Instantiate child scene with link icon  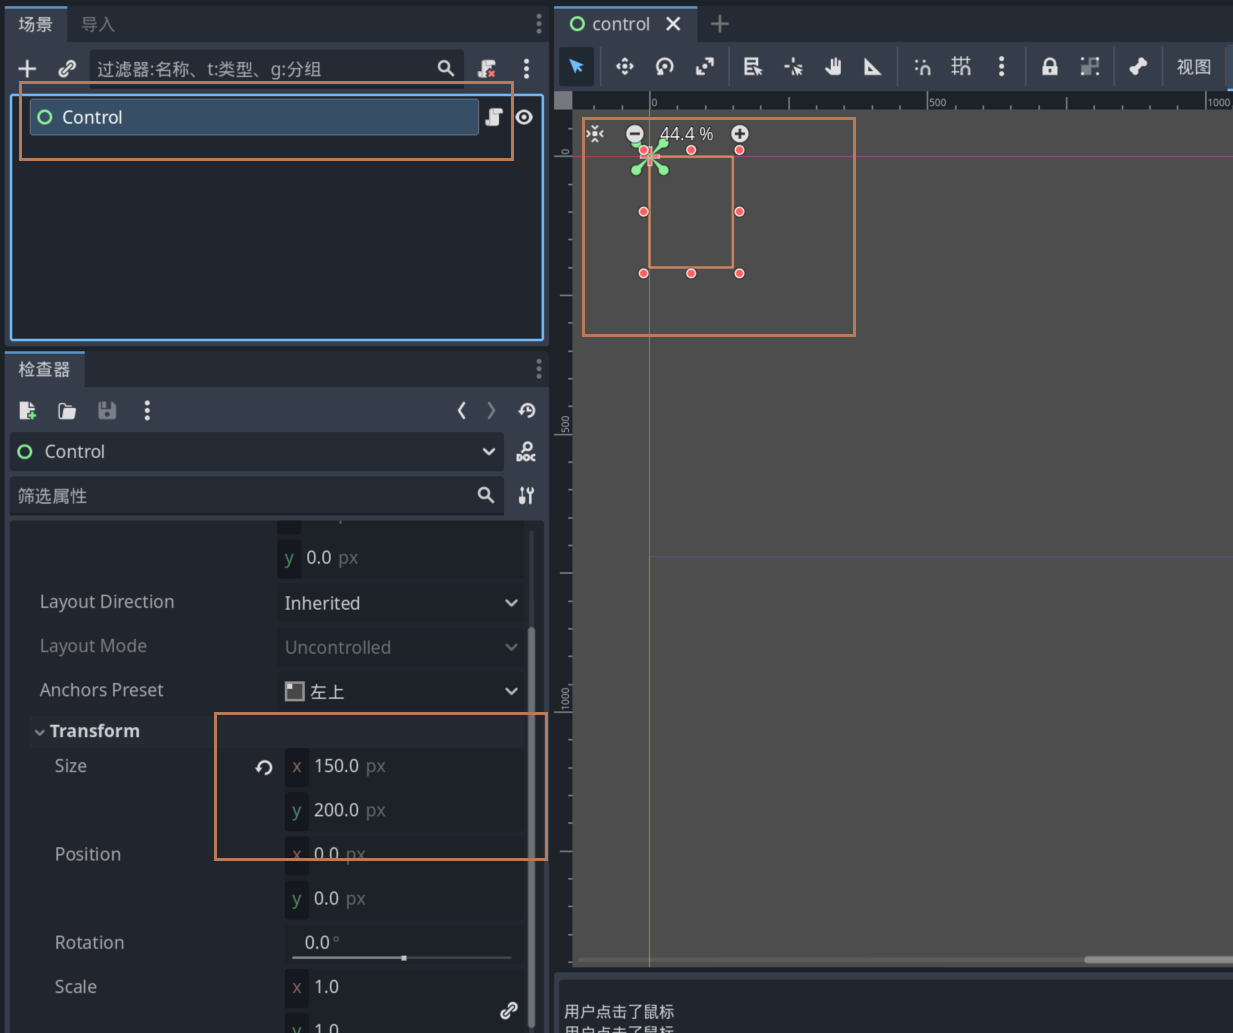[x=67, y=68]
